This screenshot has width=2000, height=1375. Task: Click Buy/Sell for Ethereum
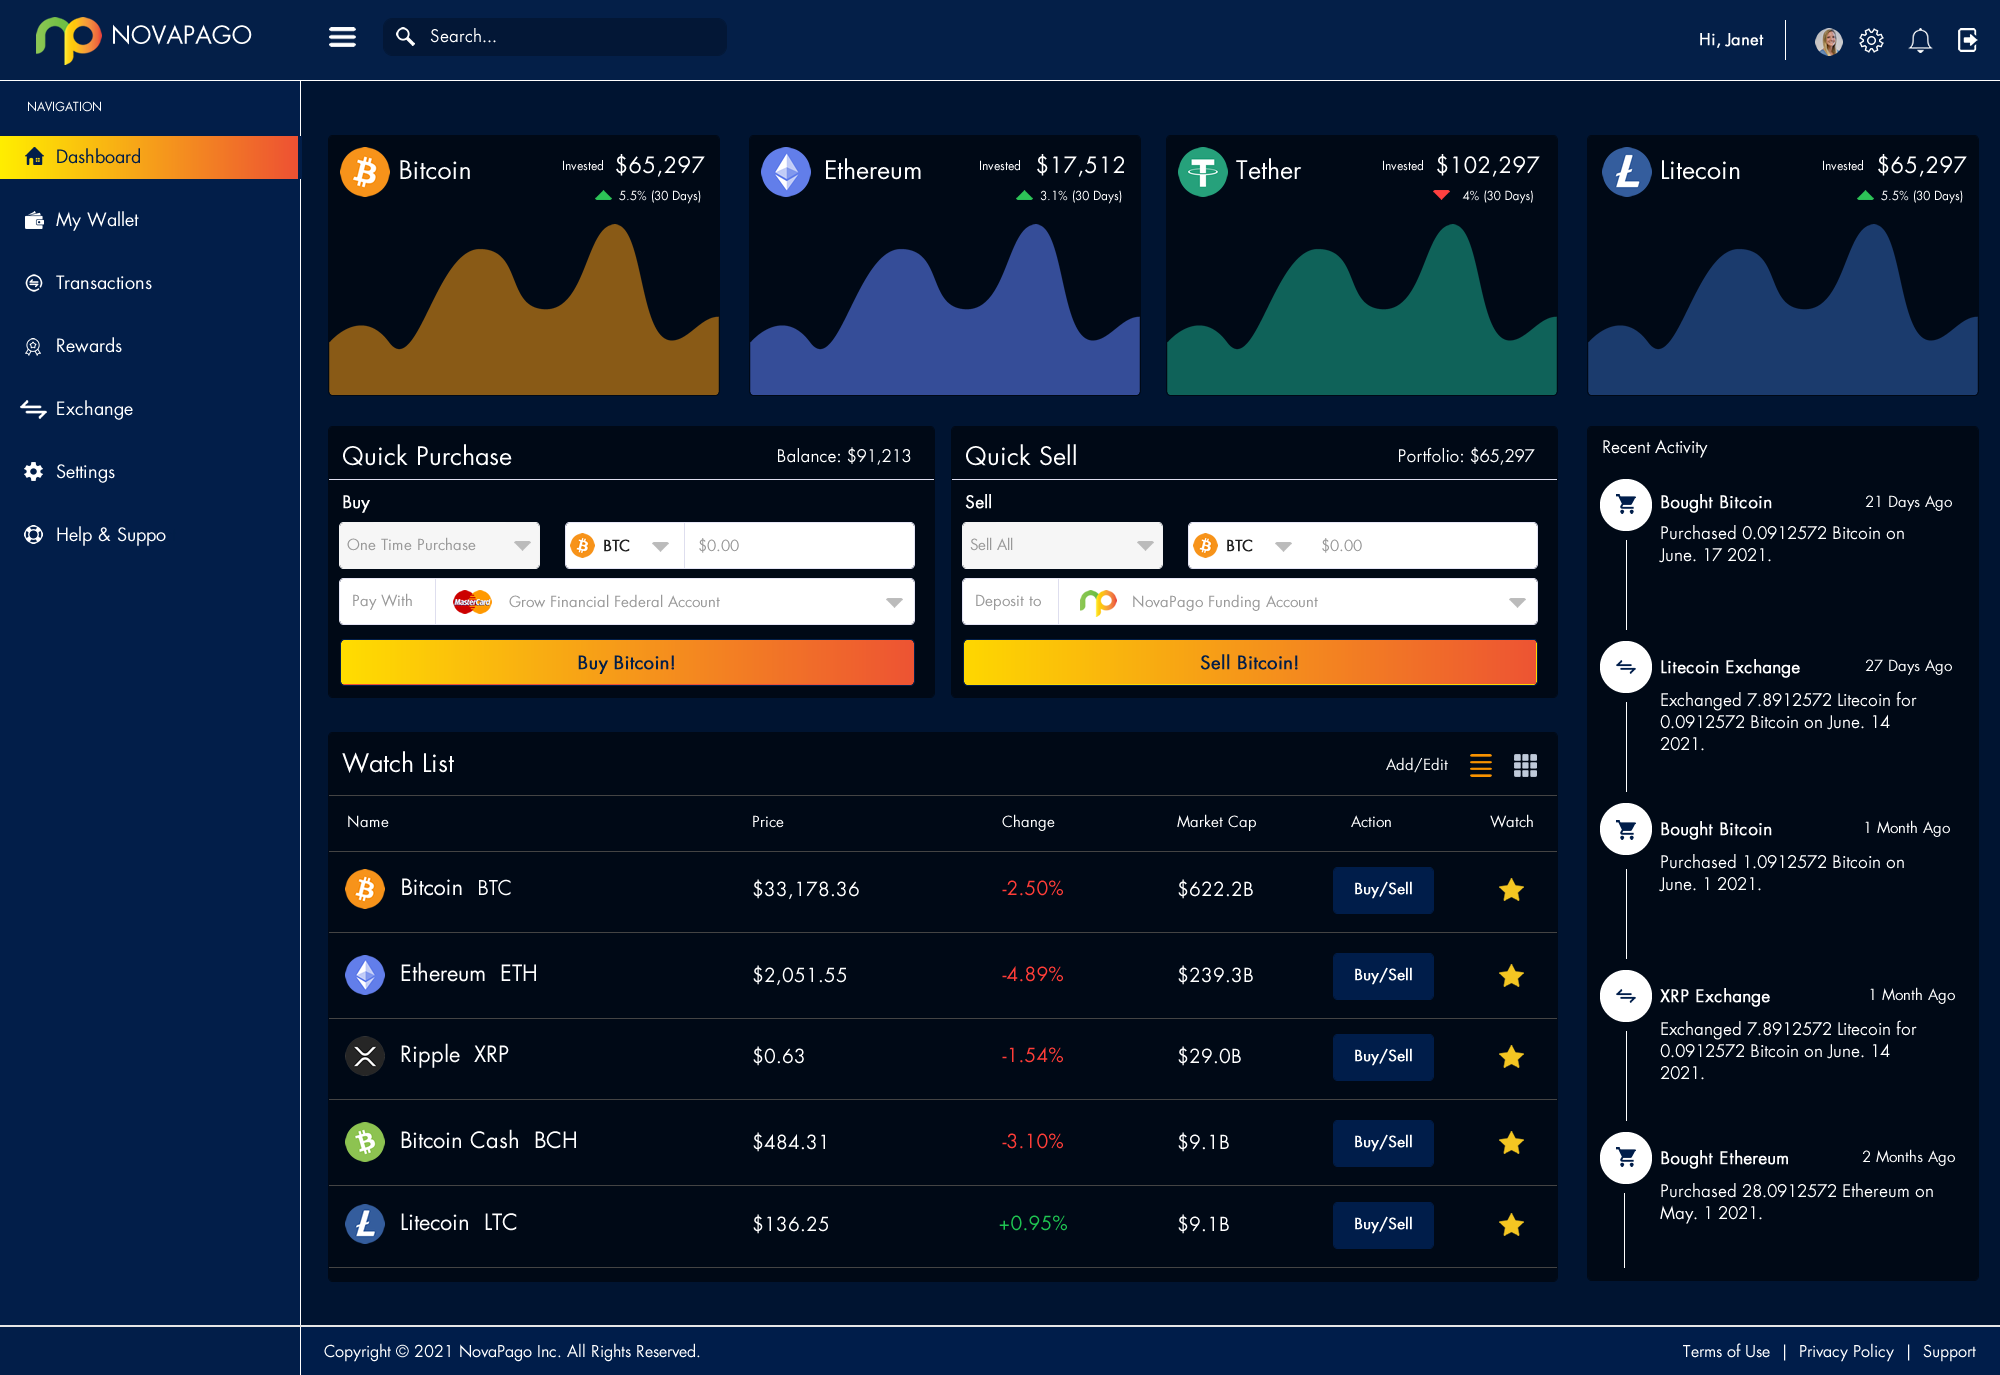point(1383,975)
